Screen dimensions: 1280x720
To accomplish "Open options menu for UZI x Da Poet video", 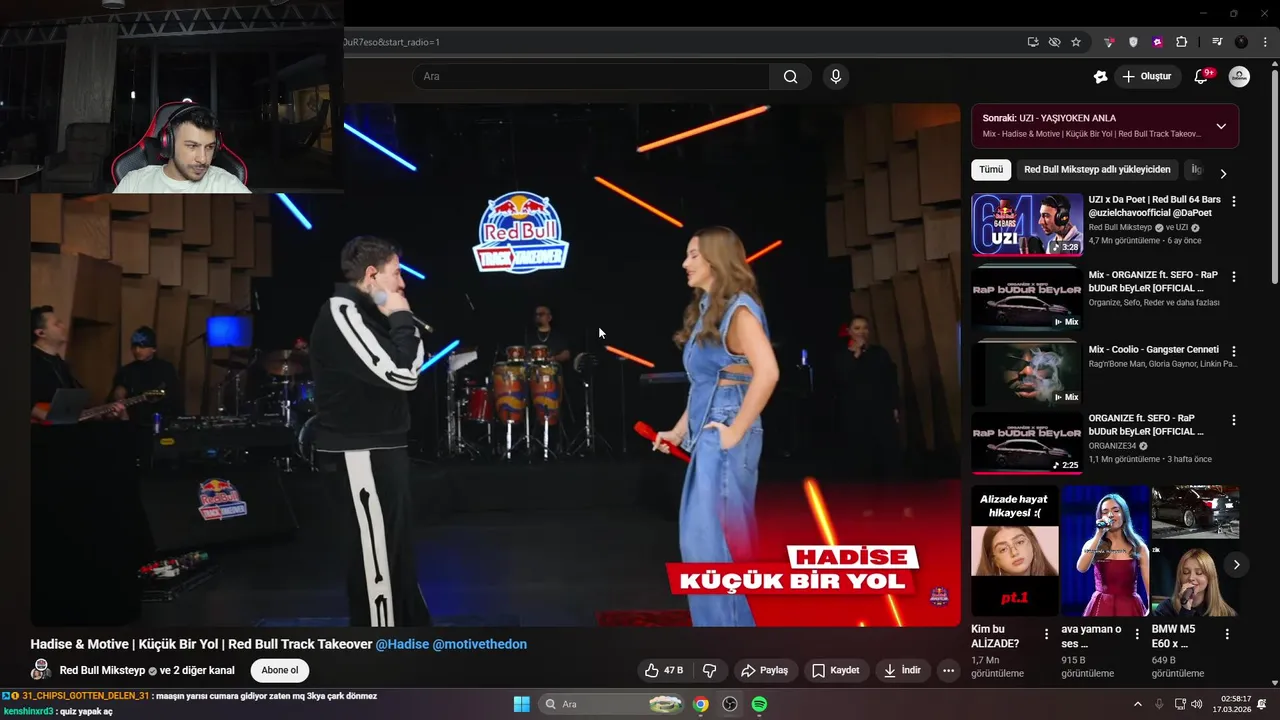I will pyautogui.click(x=1233, y=201).
